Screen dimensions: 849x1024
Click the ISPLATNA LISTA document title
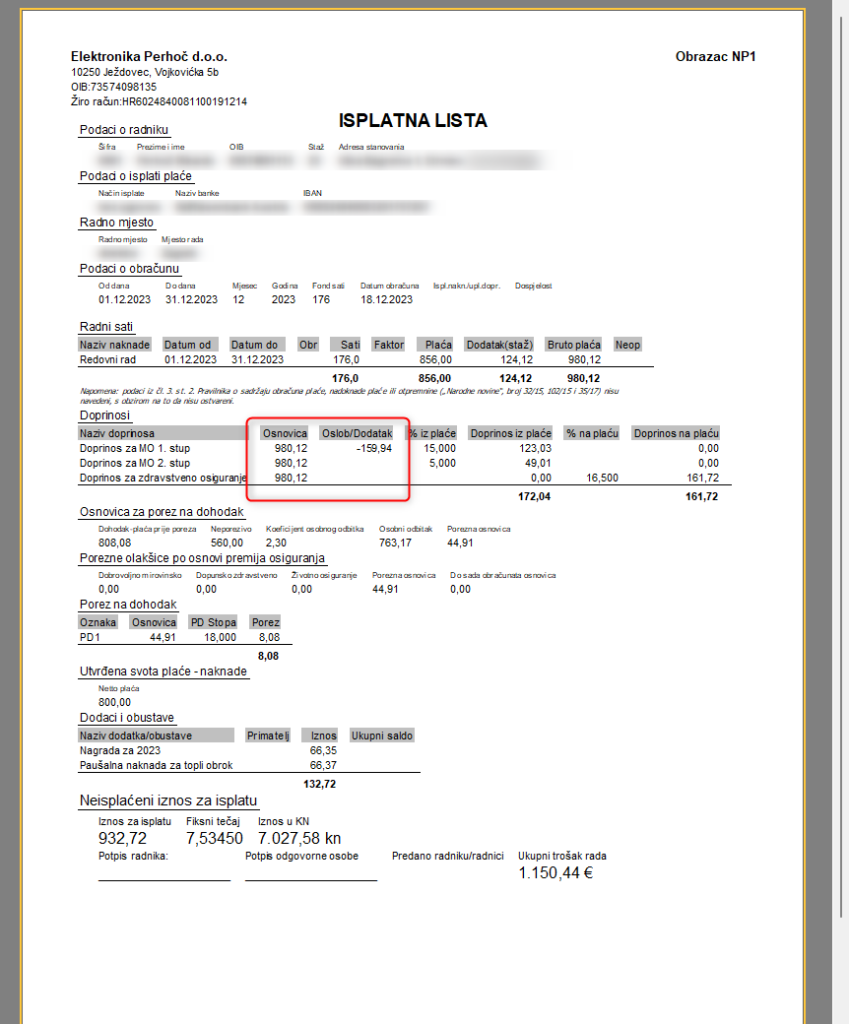(x=413, y=121)
